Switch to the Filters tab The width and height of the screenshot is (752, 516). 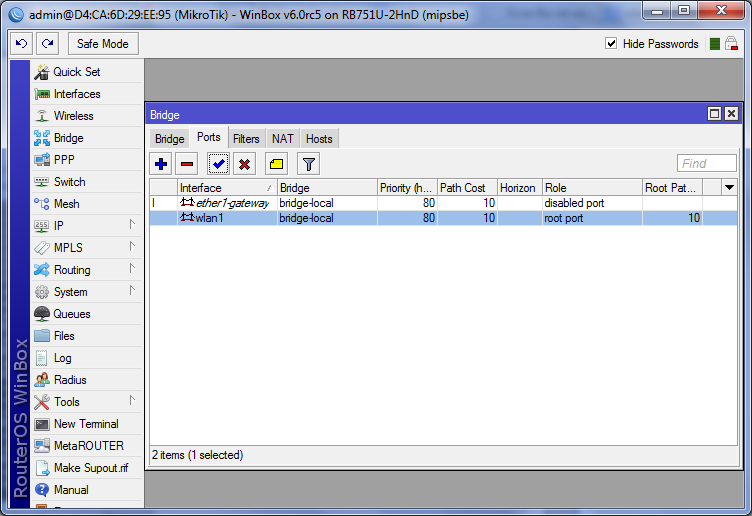(x=246, y=139)
